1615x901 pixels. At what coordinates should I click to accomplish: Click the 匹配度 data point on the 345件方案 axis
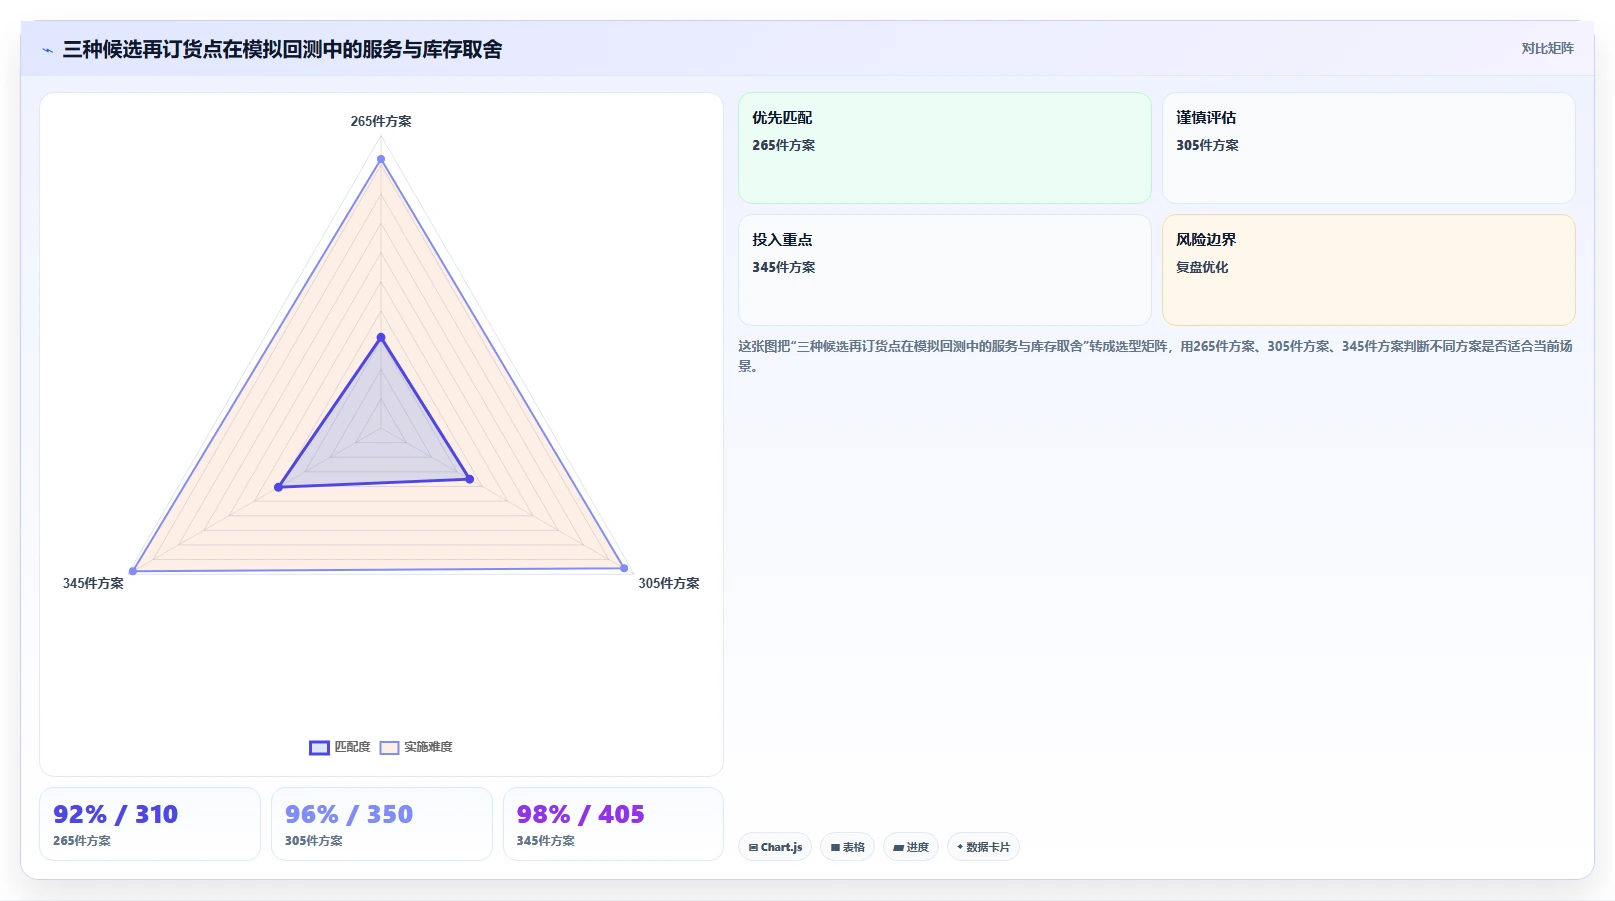pyautogui.click(x=279, y=487)
